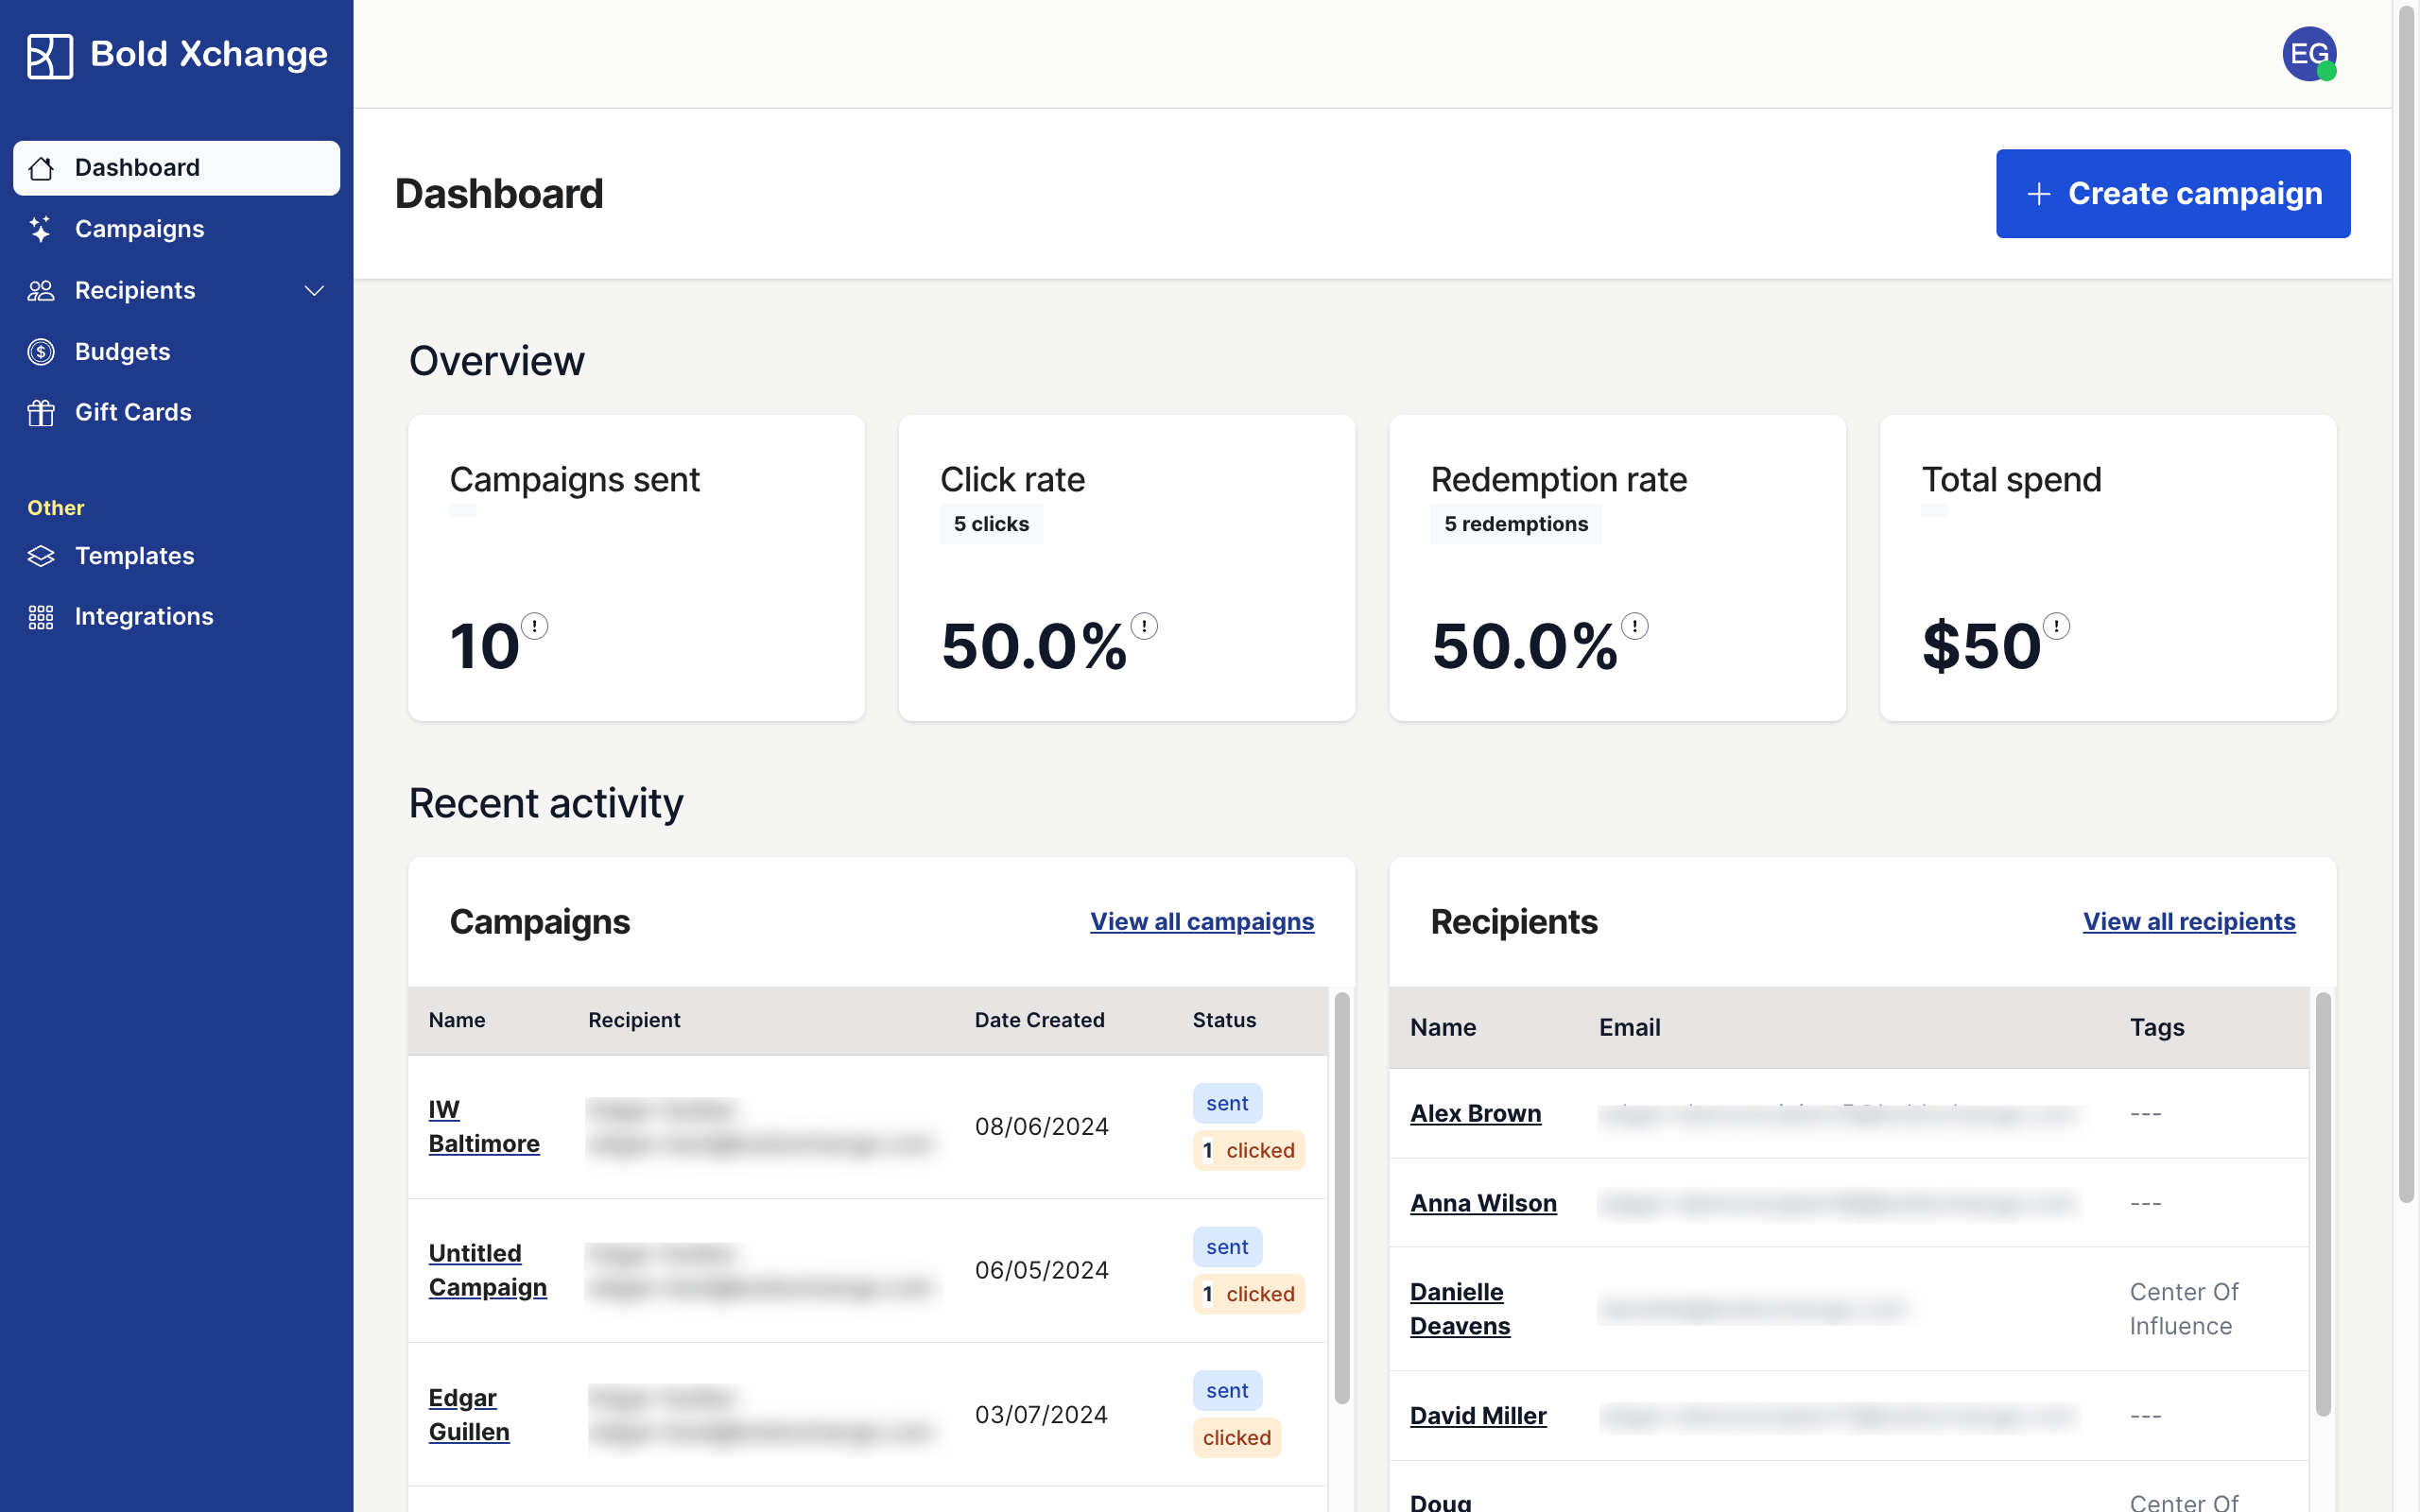
Task: Click the Bold Xchange logo icon
Action: coord(49,55)
